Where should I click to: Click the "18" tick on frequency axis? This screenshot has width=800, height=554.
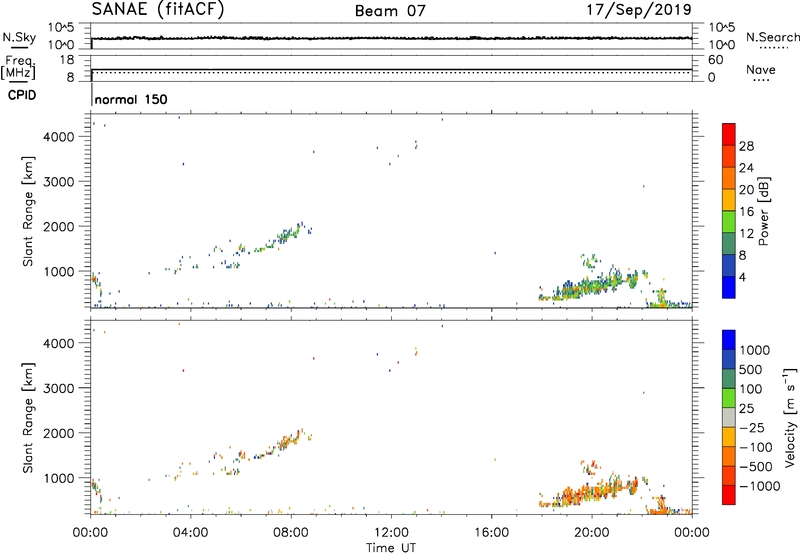pyautogui.click(x=66, y=60)
